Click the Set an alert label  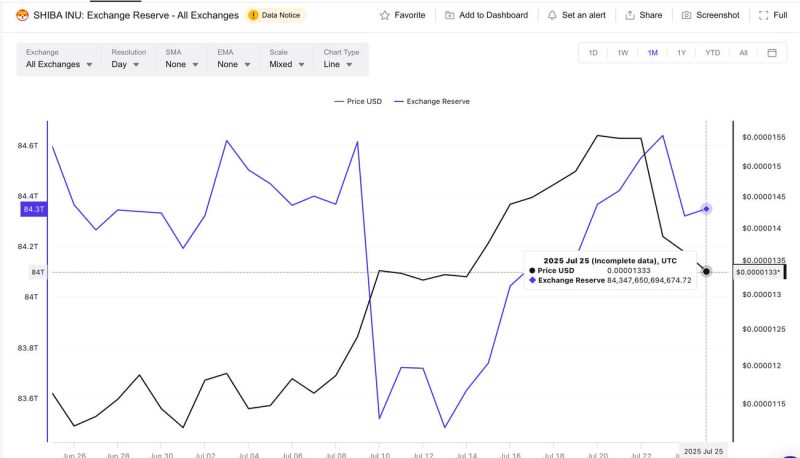tap(584, 15)
